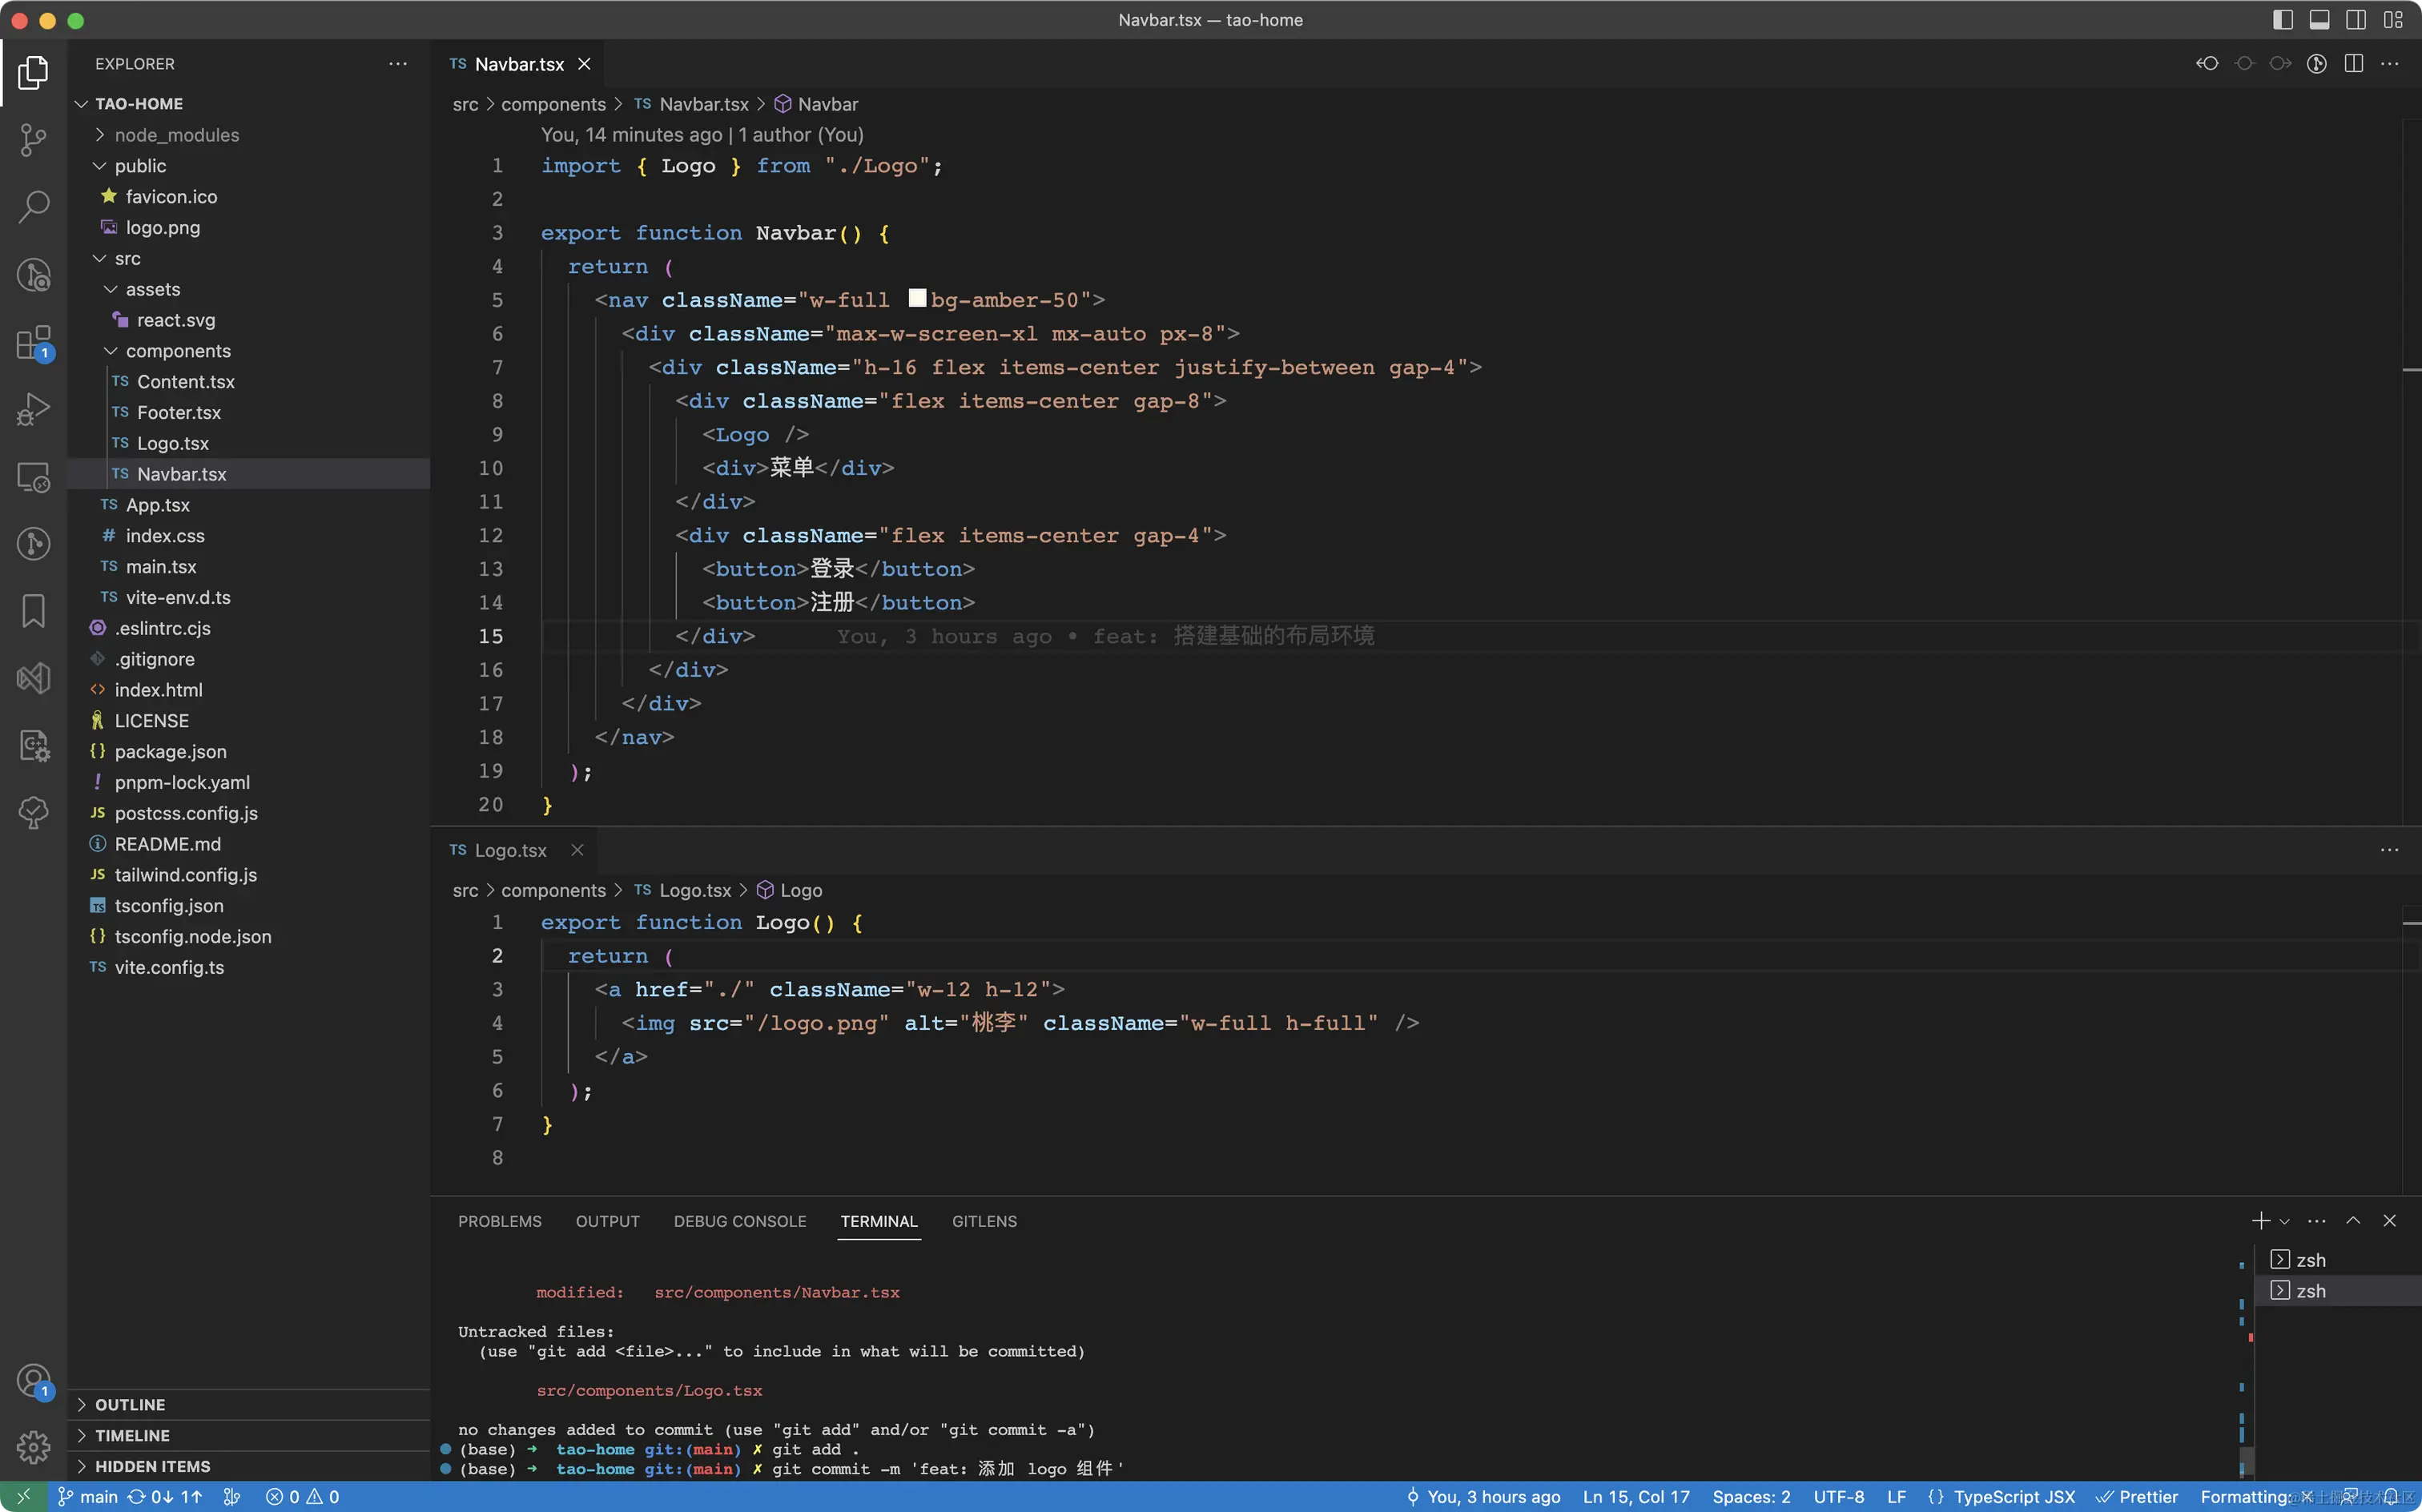Open the Bookmarks view icon

[33, 611]
